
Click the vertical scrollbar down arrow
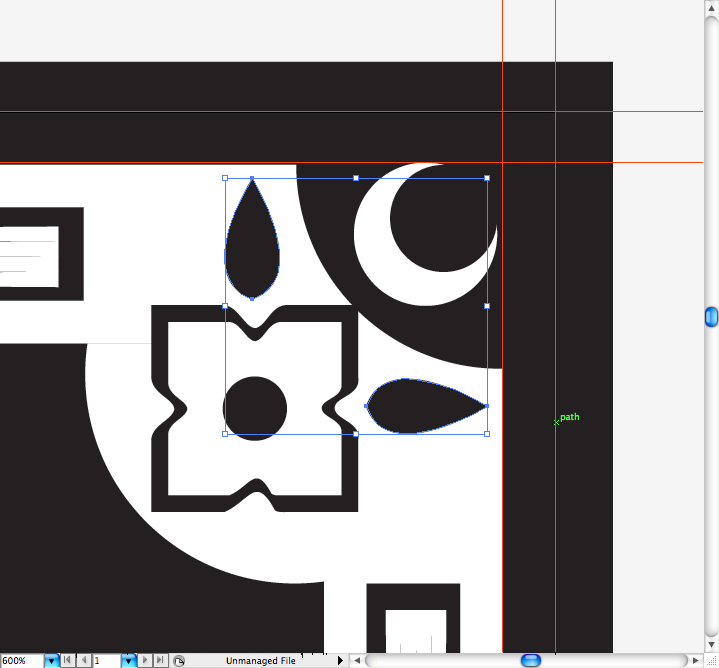tap(711, 645)
